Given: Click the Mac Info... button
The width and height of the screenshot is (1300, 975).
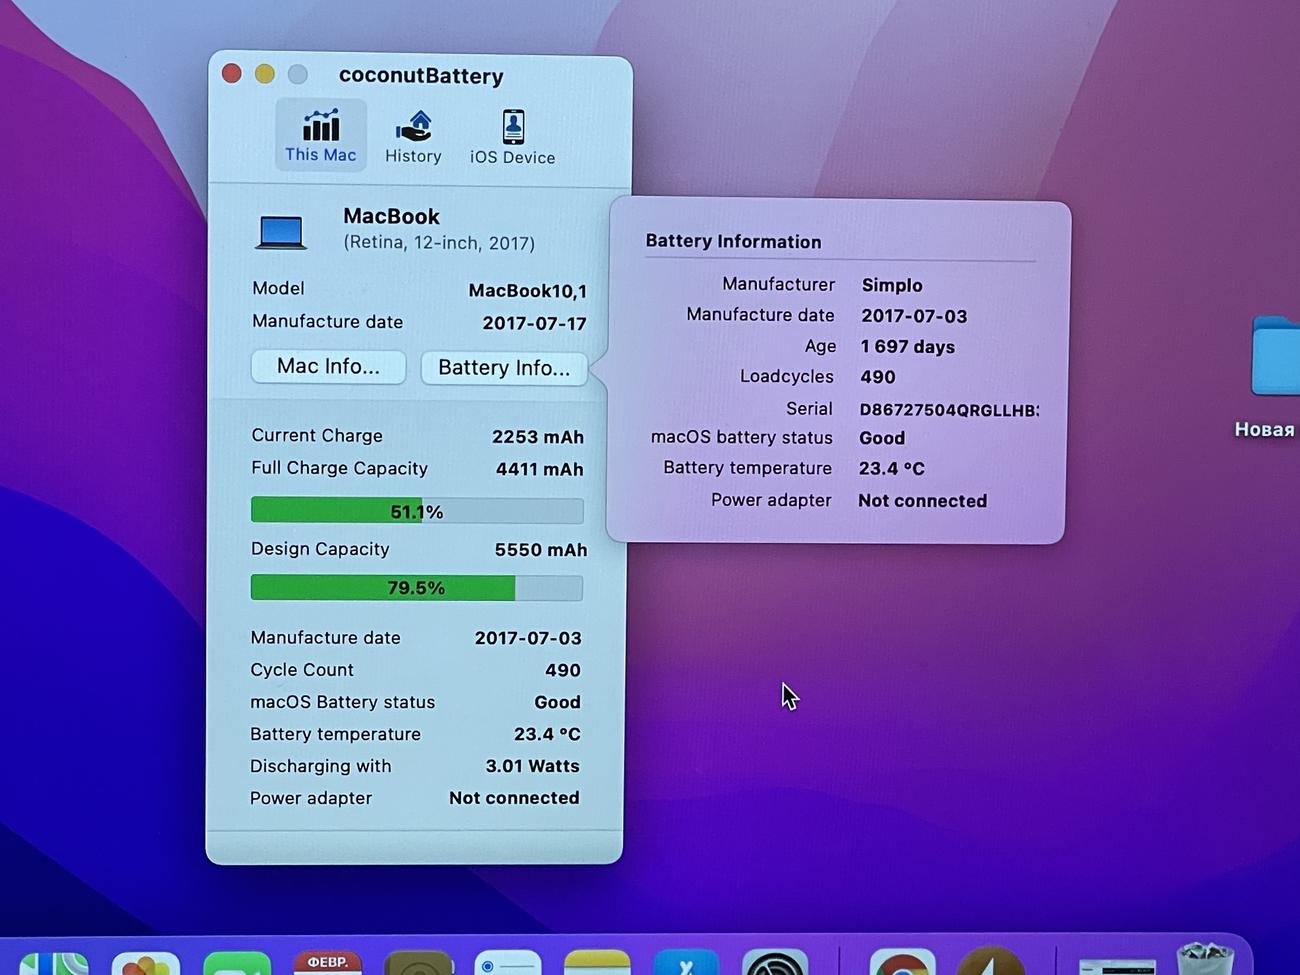Looking at the screenshot, I should 328,367.
